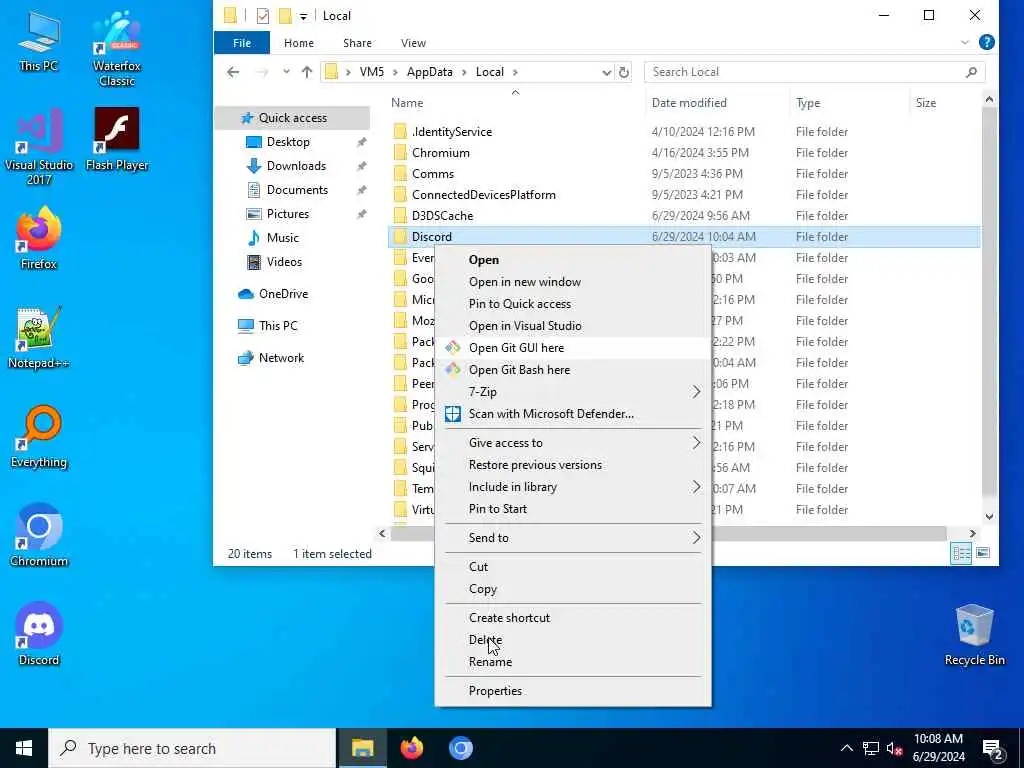Image resolution: width=1024 pixels, height=768 pixels.
Task: Switch to large icons view layout
Action: 983,553
